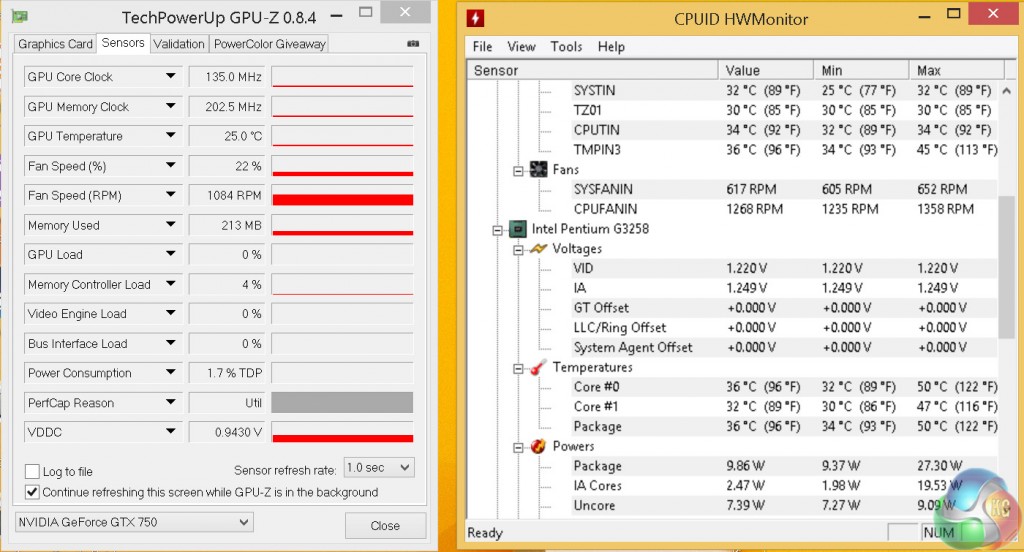Open the Help menu in HWMonitor
The height and width of the screenshot is (552, 1024).
[x=611, y=46]
